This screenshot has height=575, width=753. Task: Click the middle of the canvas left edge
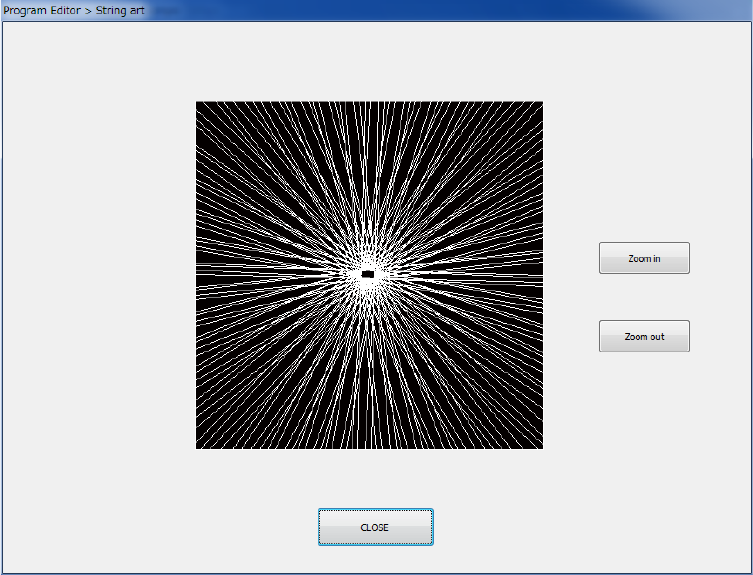click(198, 275)
